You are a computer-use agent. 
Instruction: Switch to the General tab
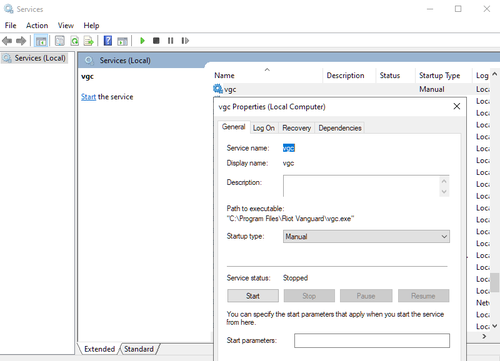[233, 127]
